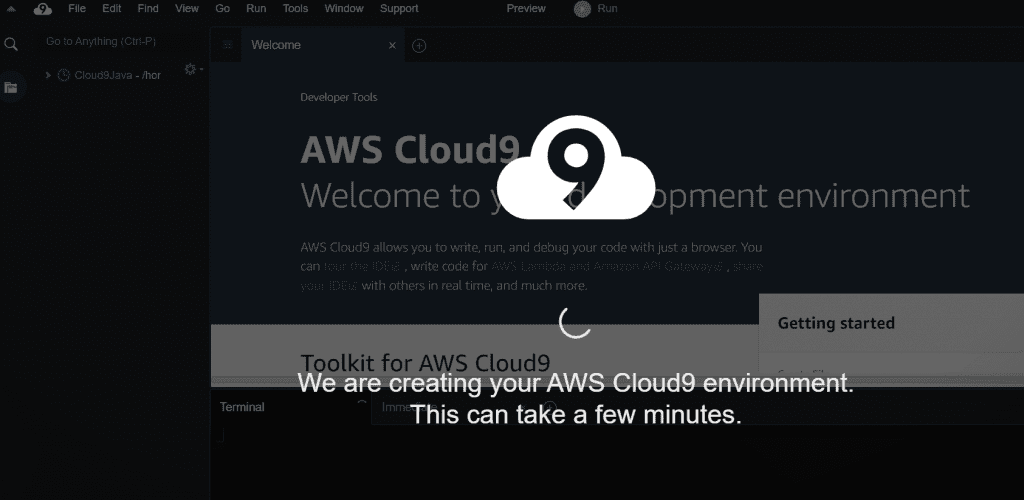This screenshot has width=1024, height=500.
Task: Open the Go menu
Action: click(x=222, y=9)
